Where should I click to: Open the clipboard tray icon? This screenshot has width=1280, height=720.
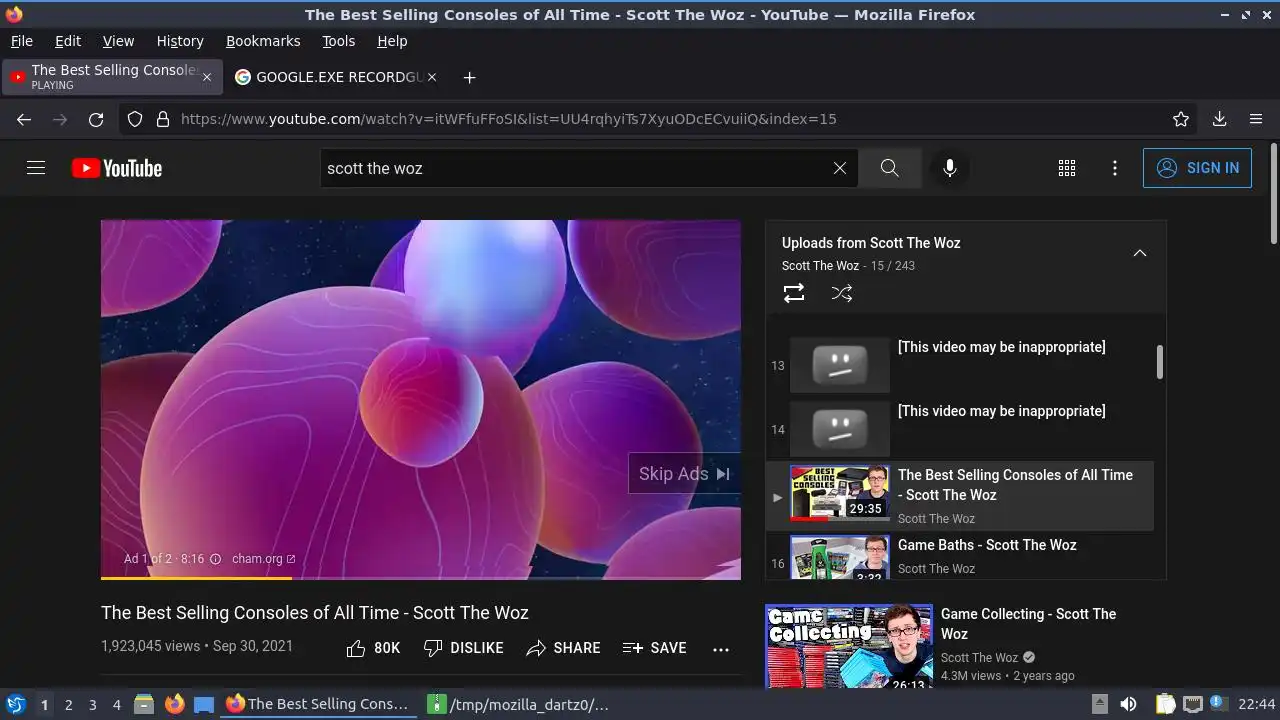1166,704
